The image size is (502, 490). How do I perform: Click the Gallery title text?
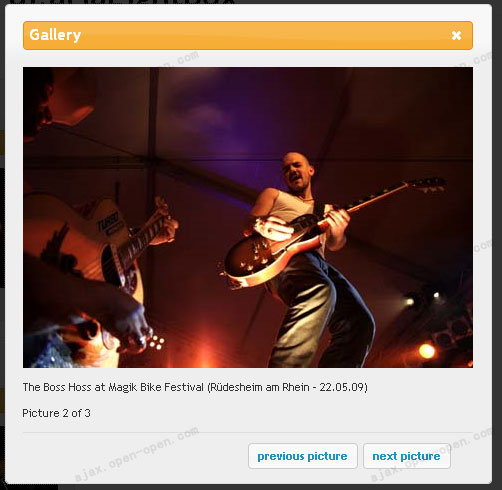(x=55, y=35)
